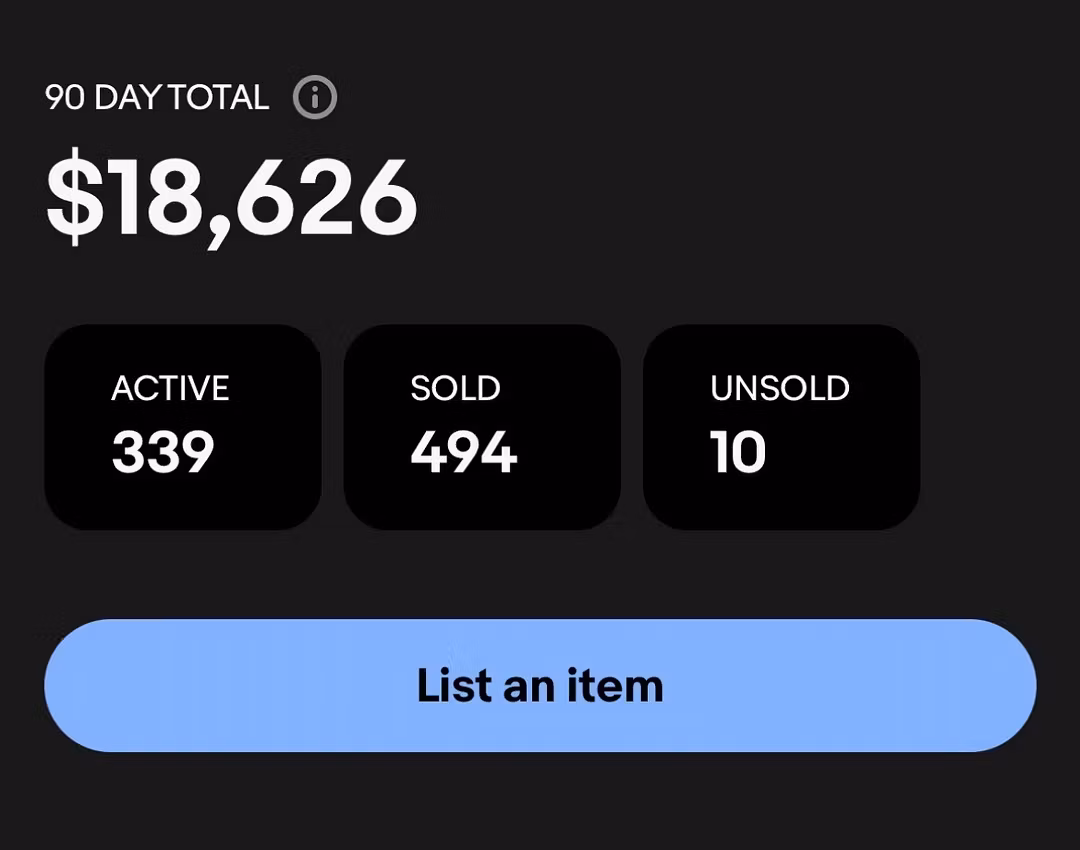1080x850 pixels.
Task: Open the Sold listings card
Action: coord(482,427)
